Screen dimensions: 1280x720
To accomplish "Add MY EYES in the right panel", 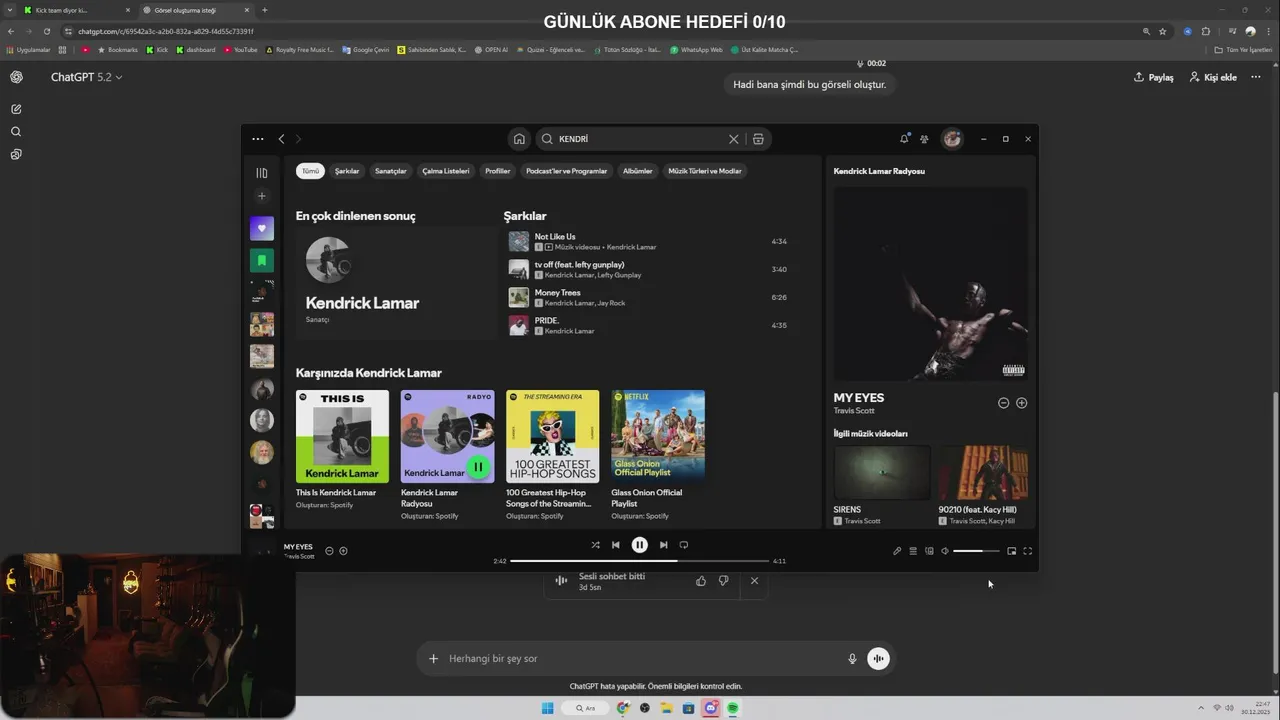I will [x=1021, y=403].
